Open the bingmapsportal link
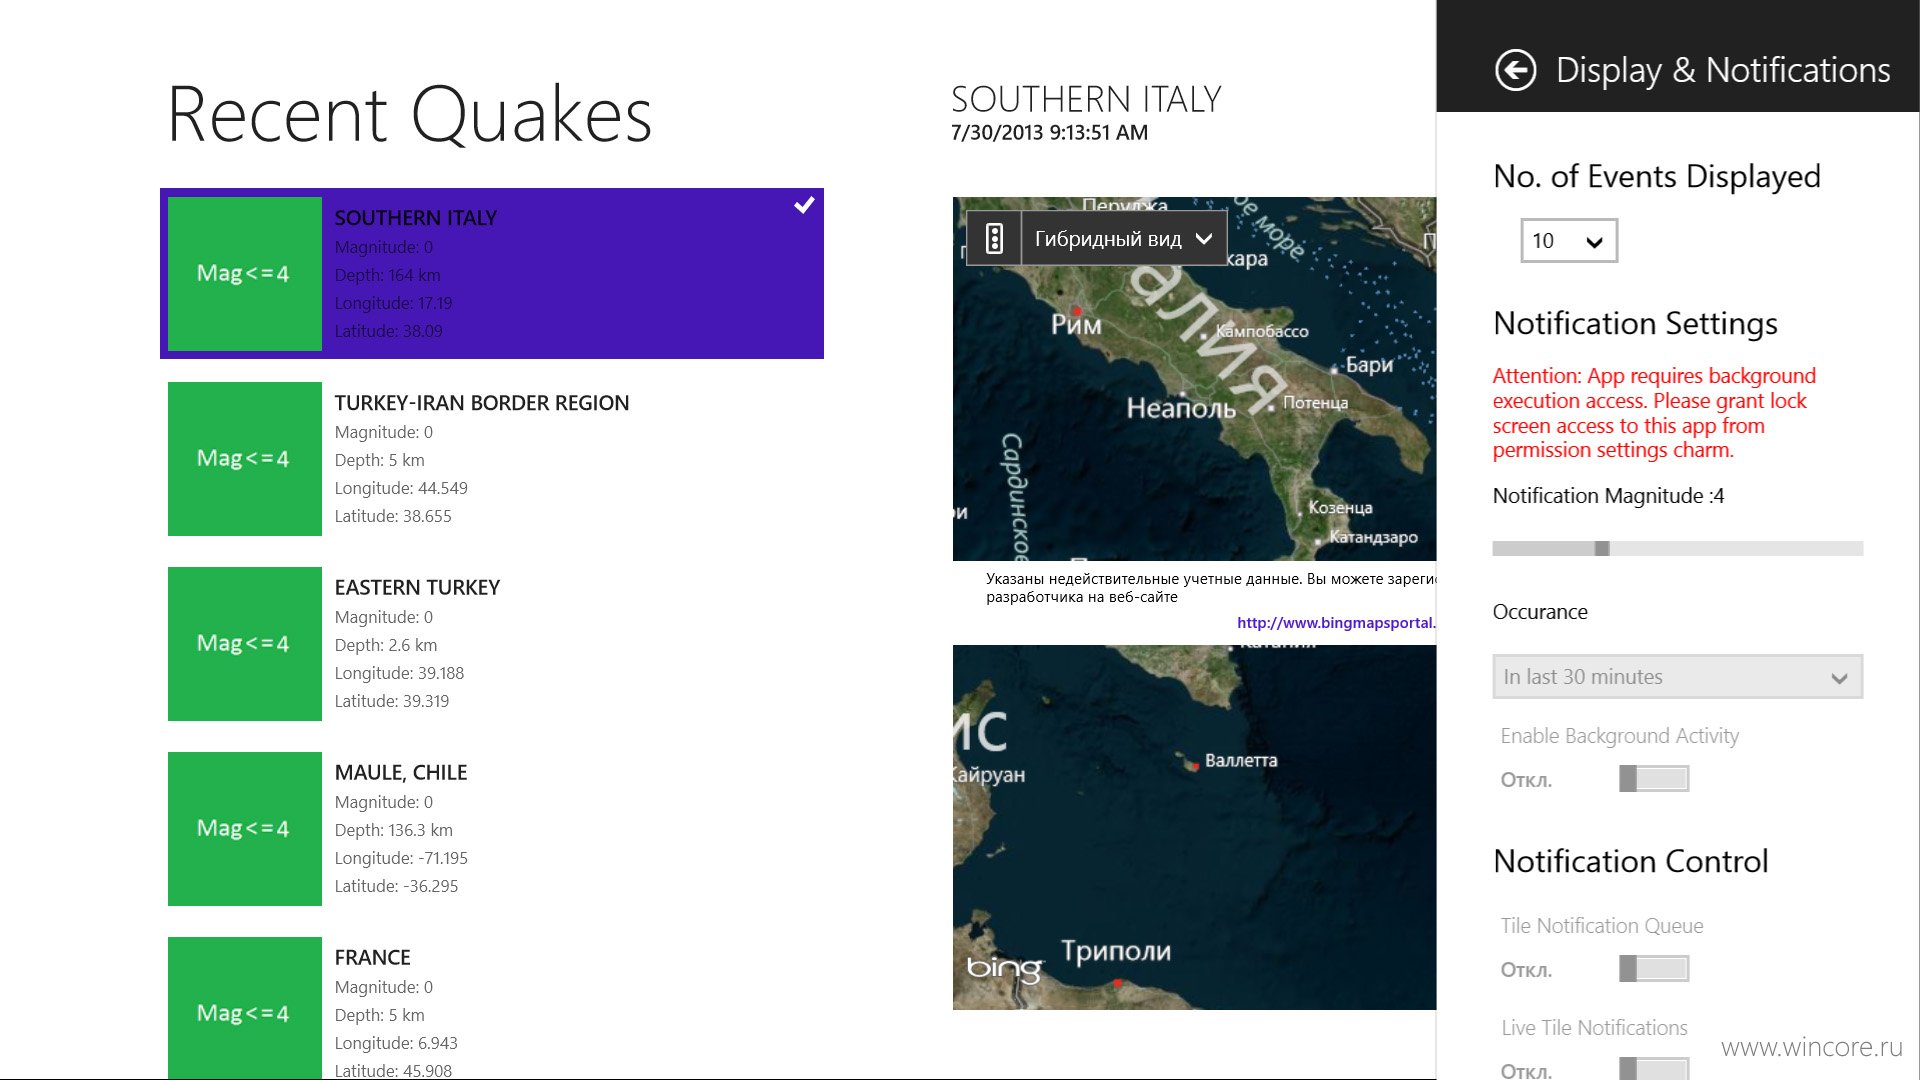 (1336, 622)
